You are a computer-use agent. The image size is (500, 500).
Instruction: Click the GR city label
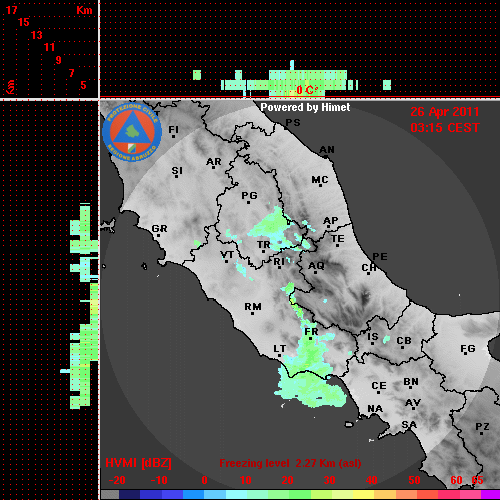click(x=159, y=229)
